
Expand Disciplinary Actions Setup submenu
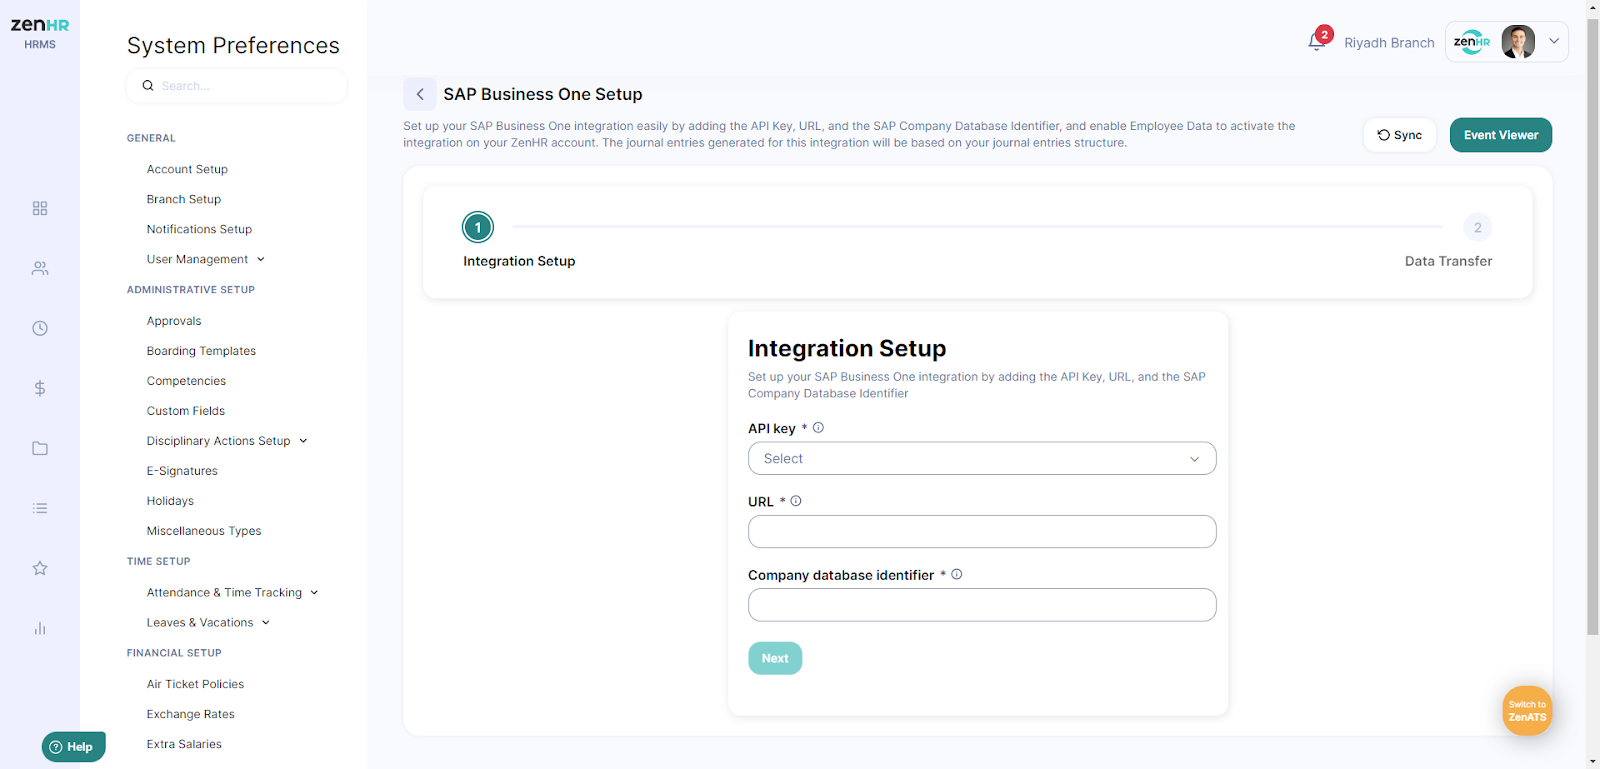[x=227, y=441]
